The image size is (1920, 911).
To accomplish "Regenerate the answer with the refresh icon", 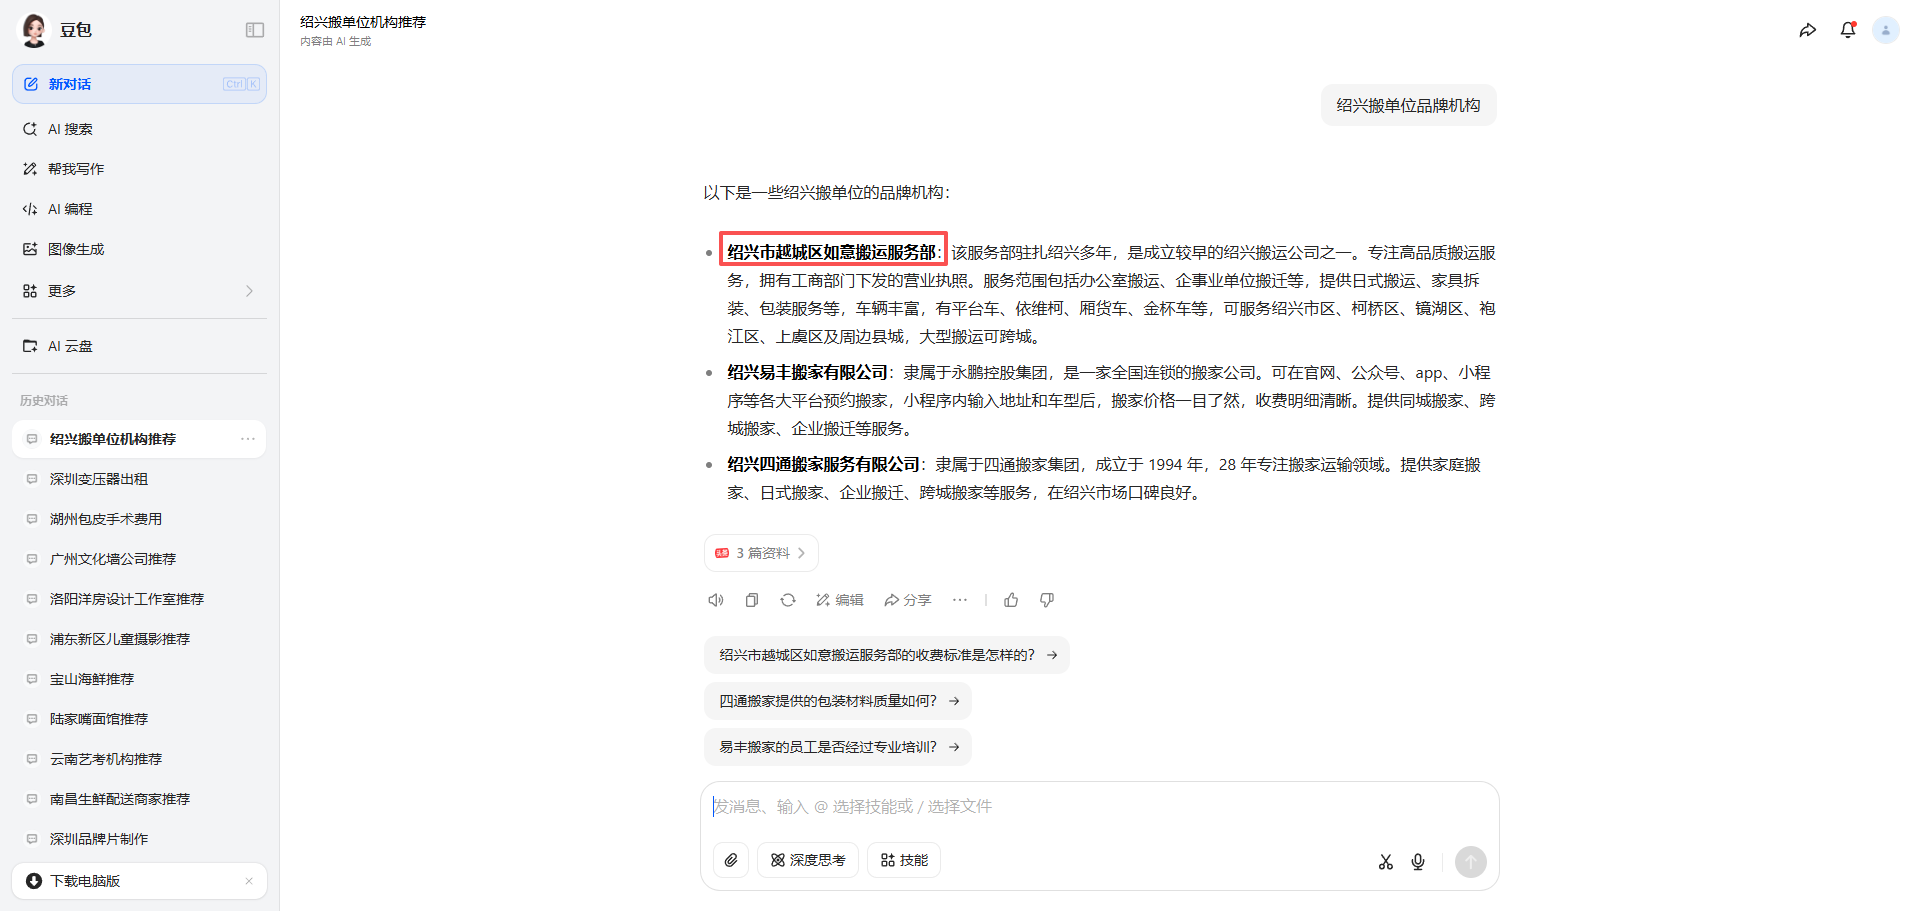I will click(x=788, y=600).
